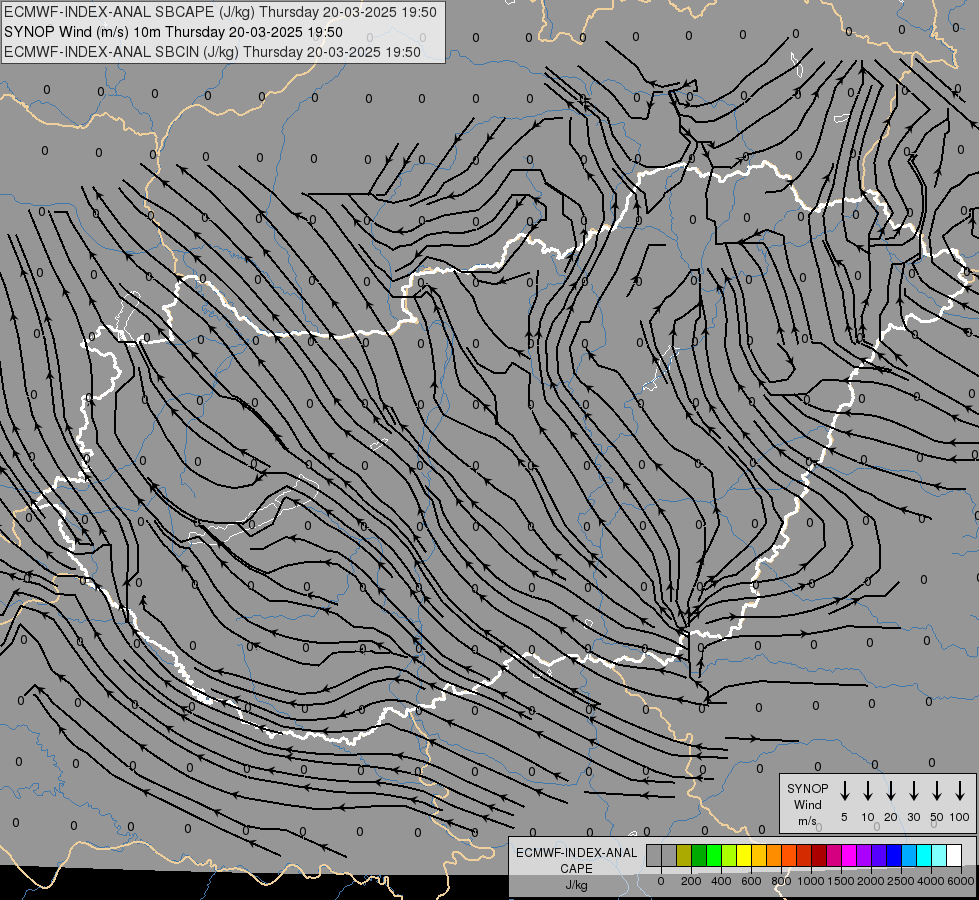979x900 pixels.
Task: Select the dark green CAPE swatch
Action: tap(699, 855)
